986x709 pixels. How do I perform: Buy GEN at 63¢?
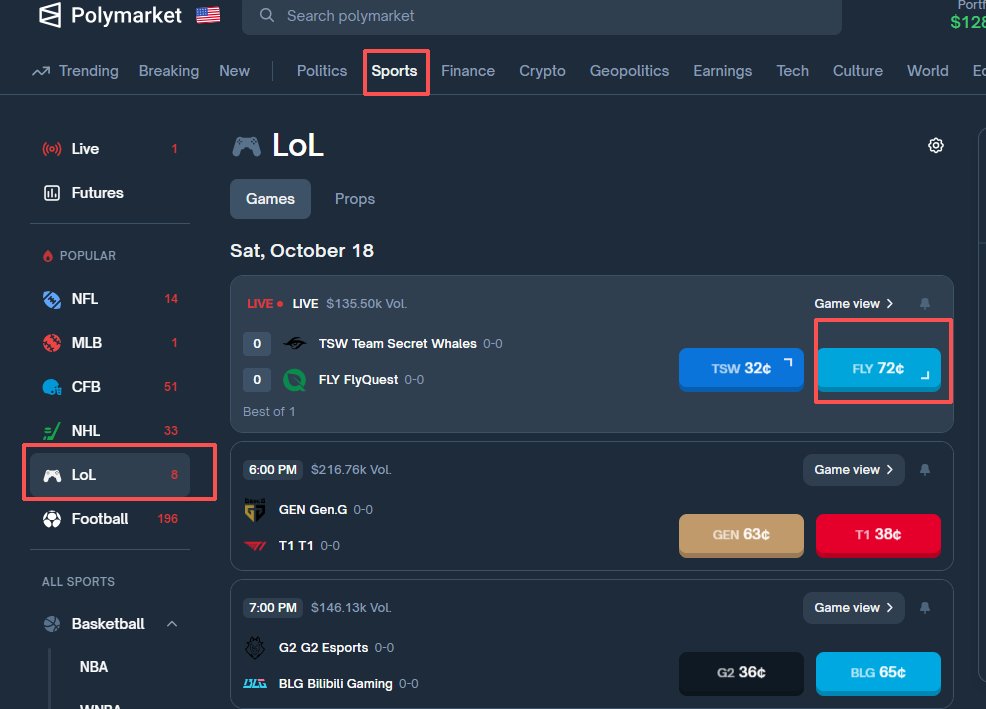click(741, 535)
